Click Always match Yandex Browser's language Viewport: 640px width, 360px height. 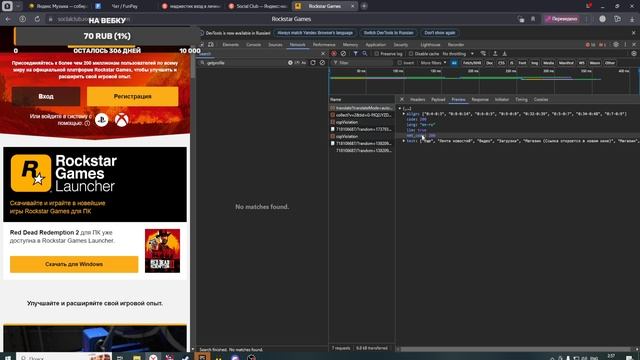pos(315,33)
